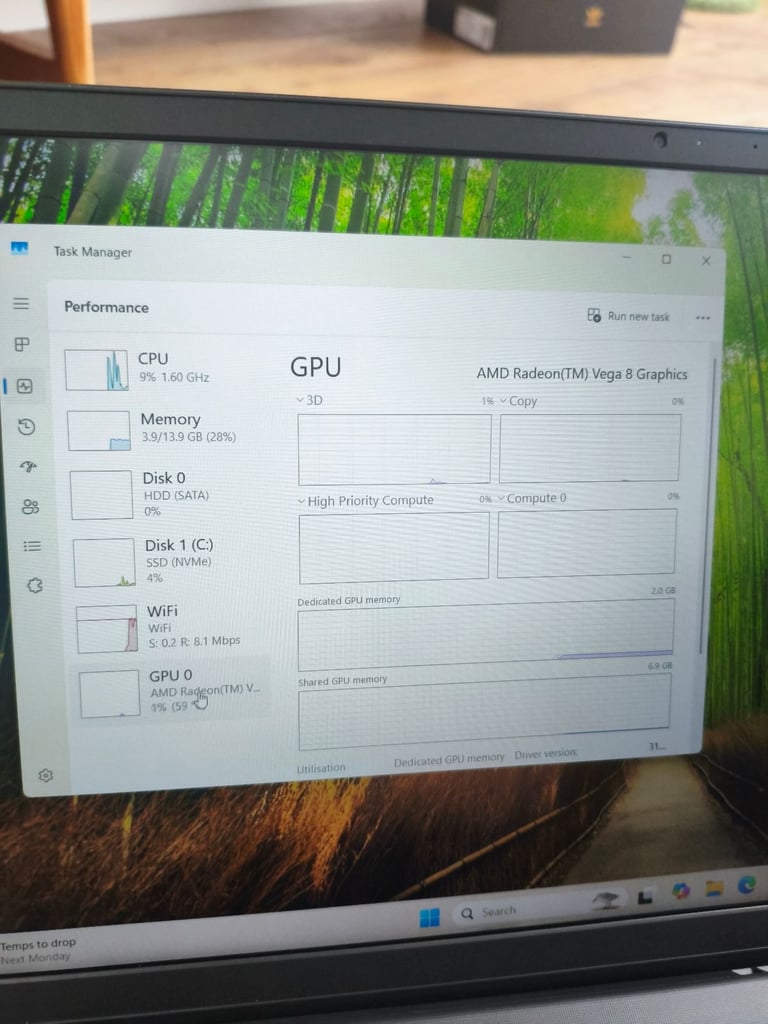Click the WiFi S: 0.2 R: 8.1 Mbps value
768x1024 pixels.
[195, 642]
